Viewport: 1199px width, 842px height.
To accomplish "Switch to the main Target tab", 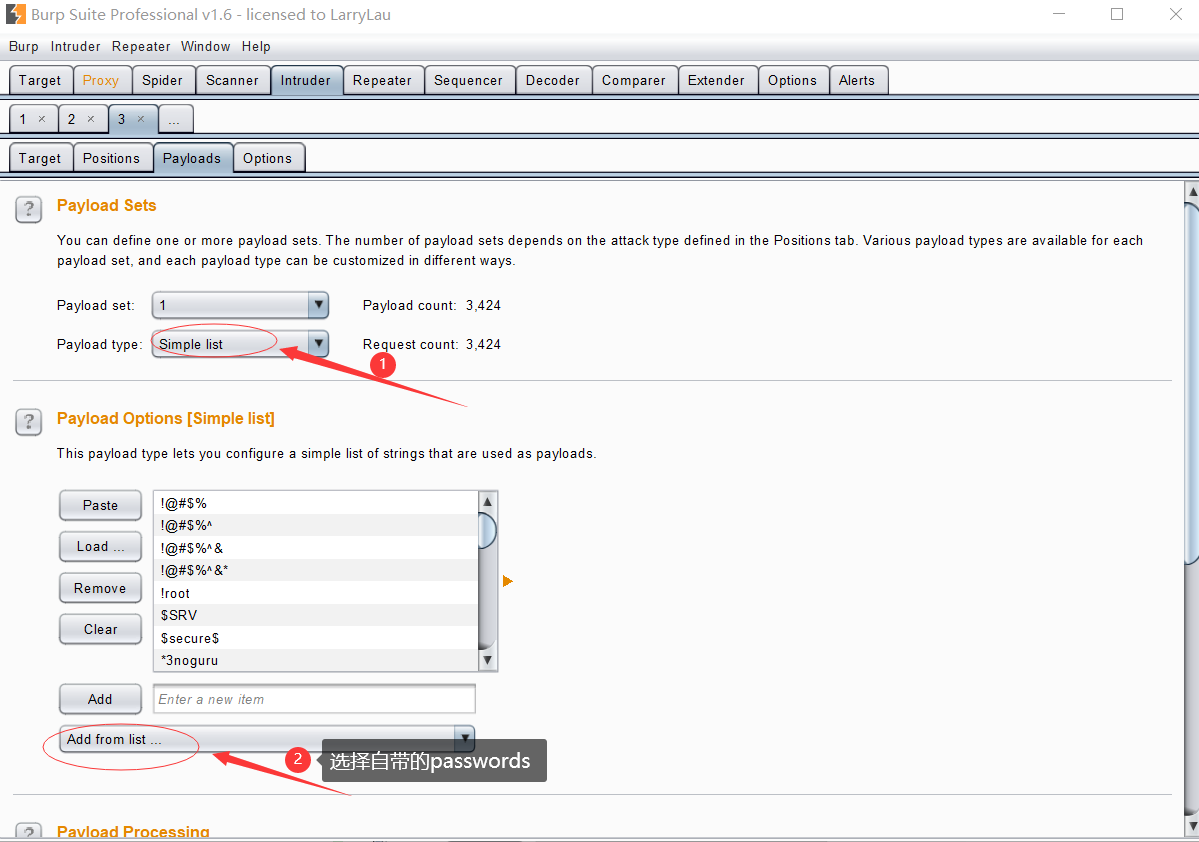I will 40,80.
